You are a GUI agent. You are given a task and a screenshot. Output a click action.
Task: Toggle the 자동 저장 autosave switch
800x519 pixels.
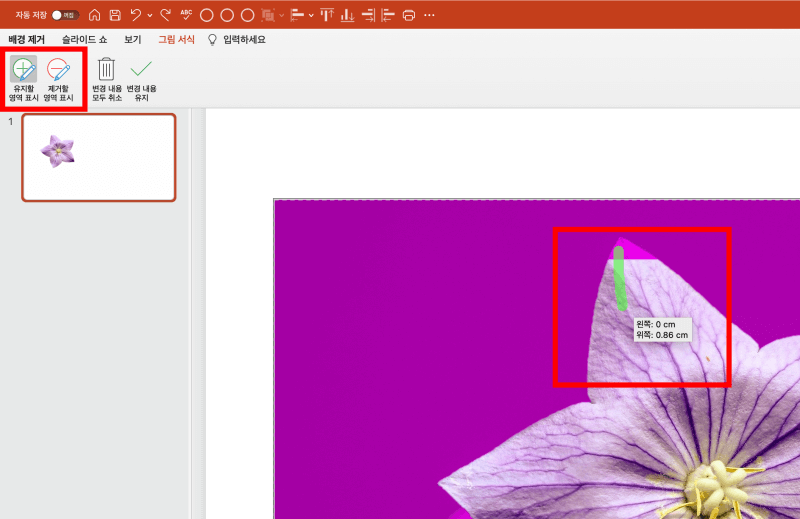(x=65, y=15)
